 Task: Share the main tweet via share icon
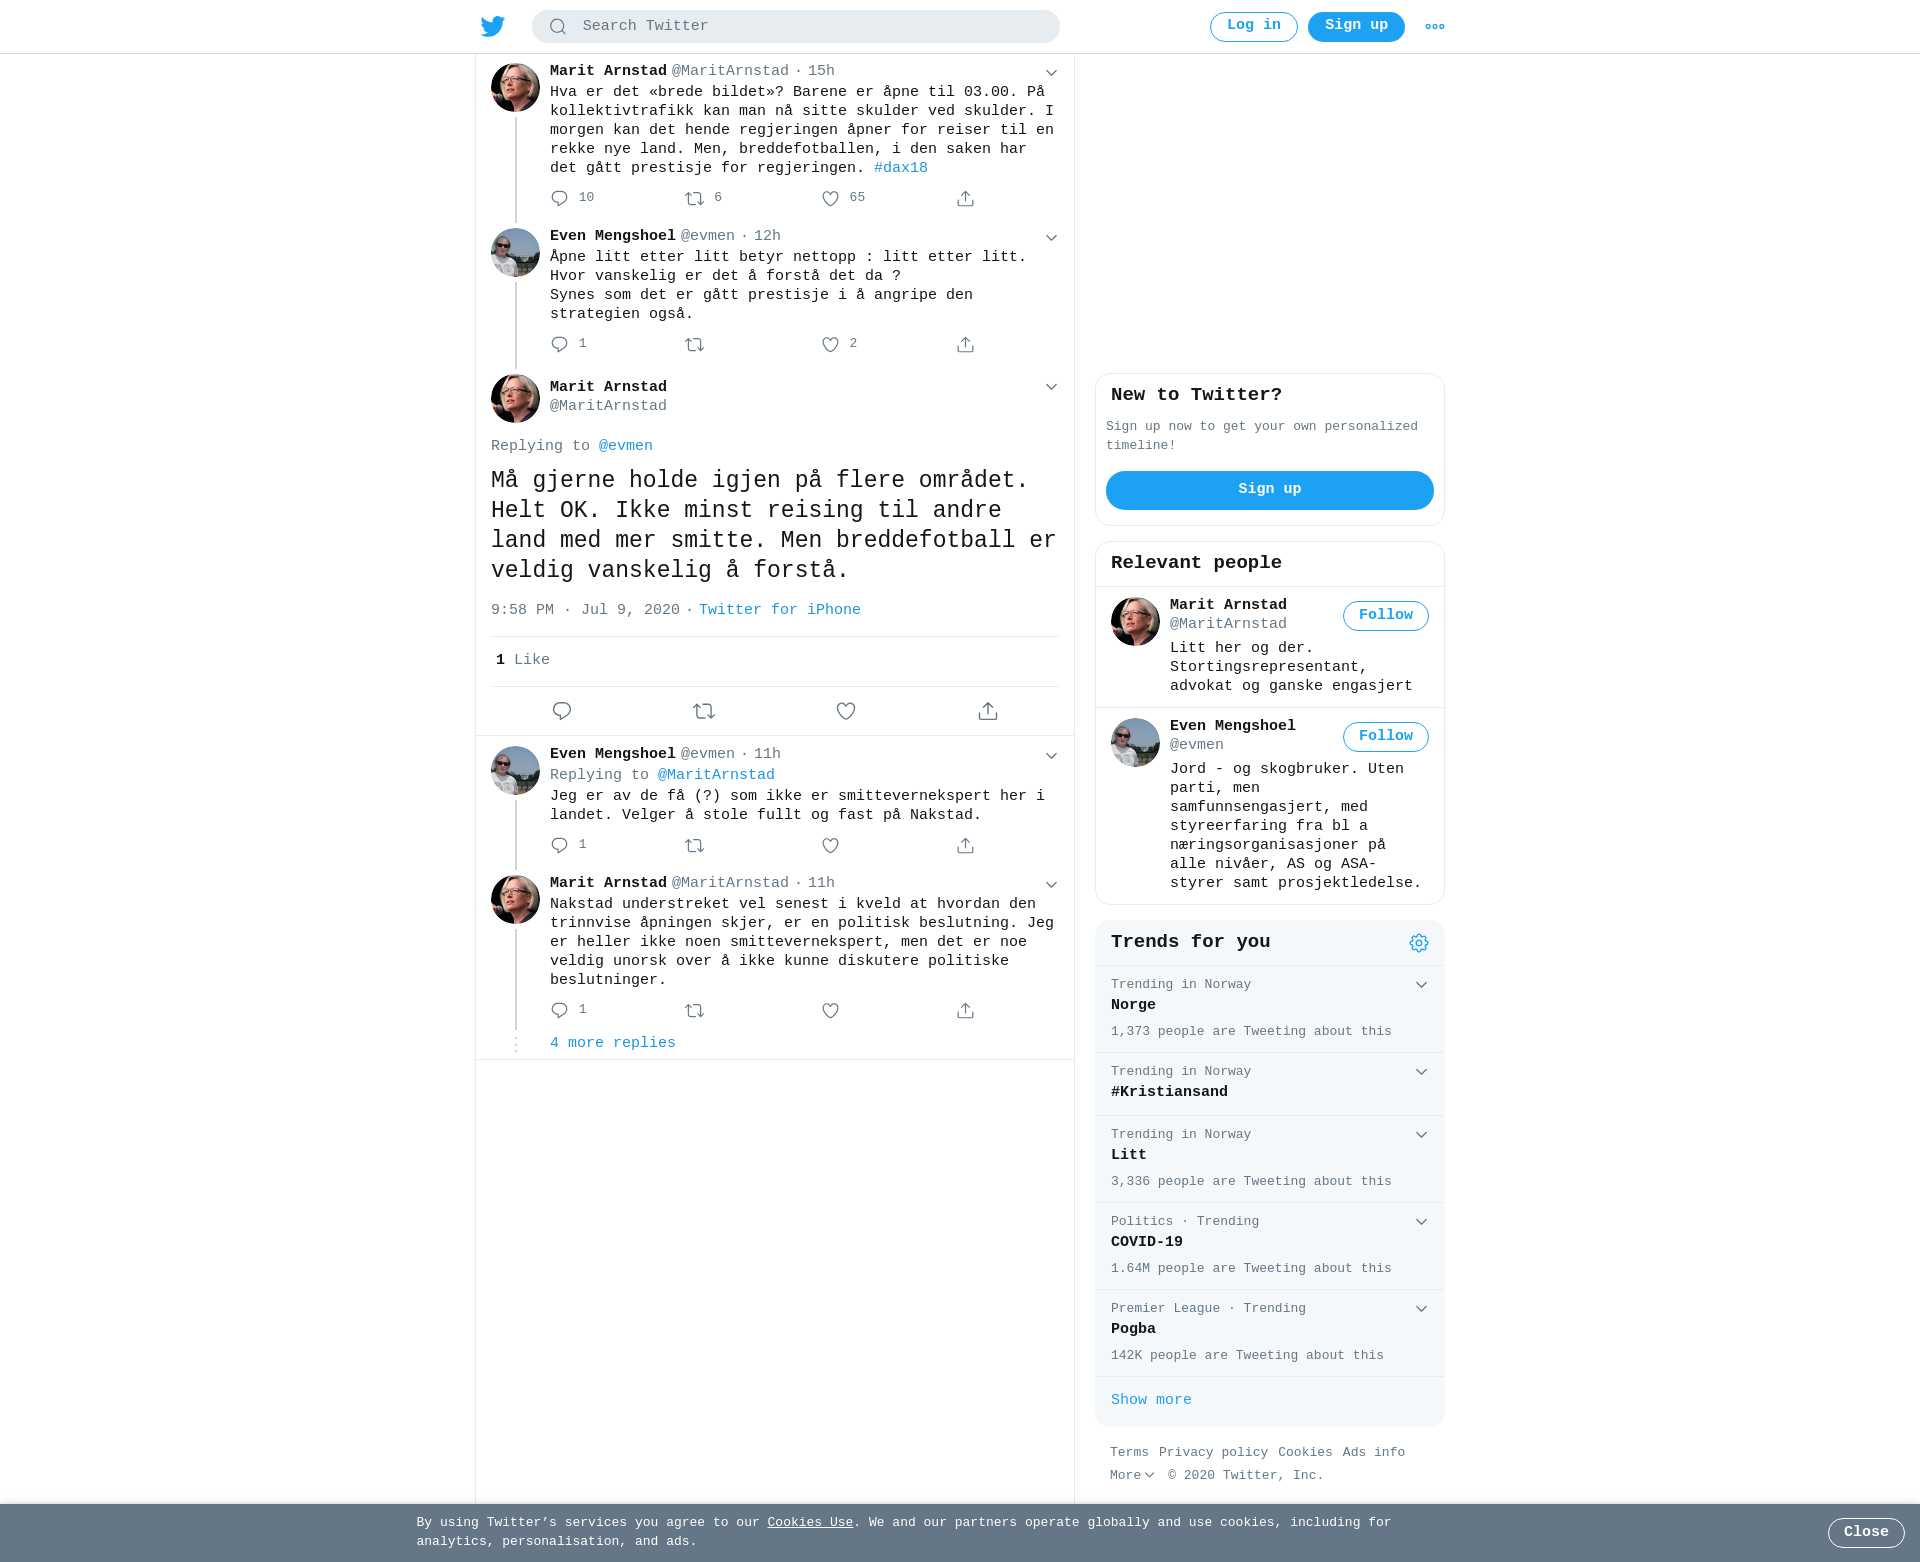[x=988, y=711]
